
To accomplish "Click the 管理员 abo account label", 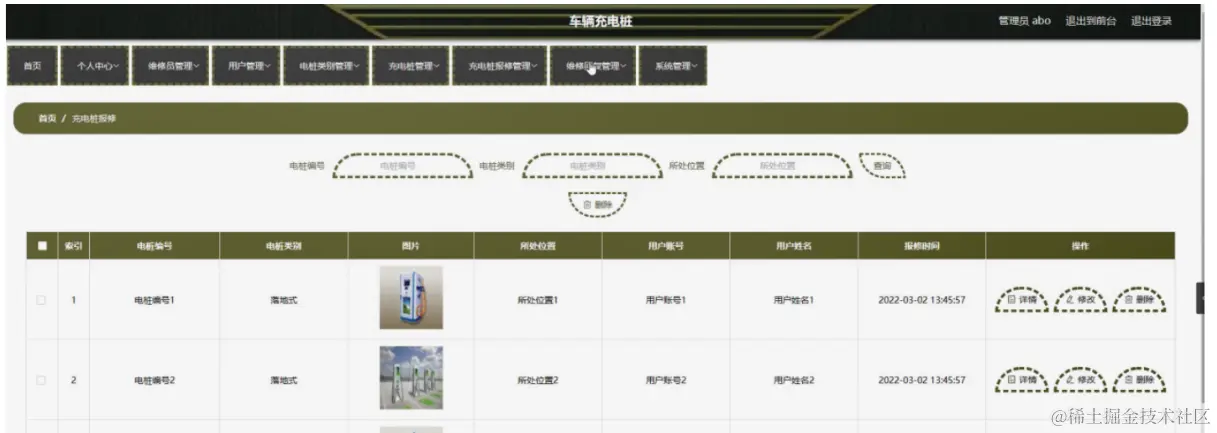I will tap(1024, 21).
